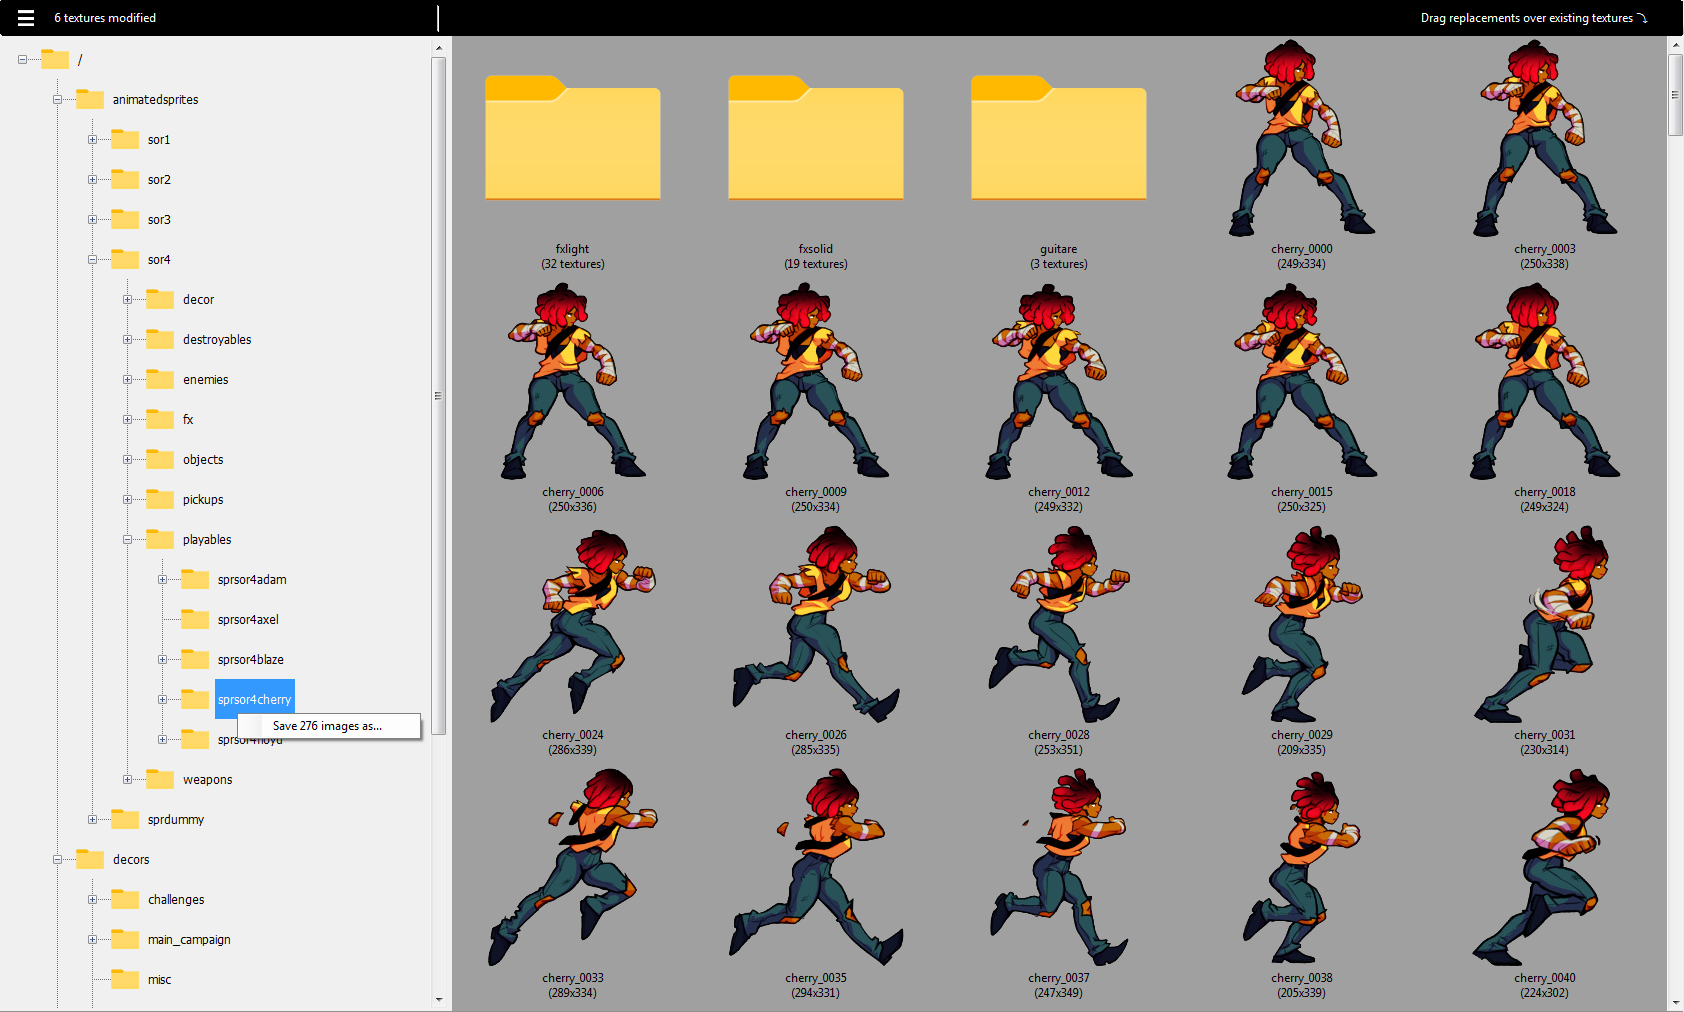
Task: Select the cherry_0003 sprite thumbnail
Action: coord(1545,138)
